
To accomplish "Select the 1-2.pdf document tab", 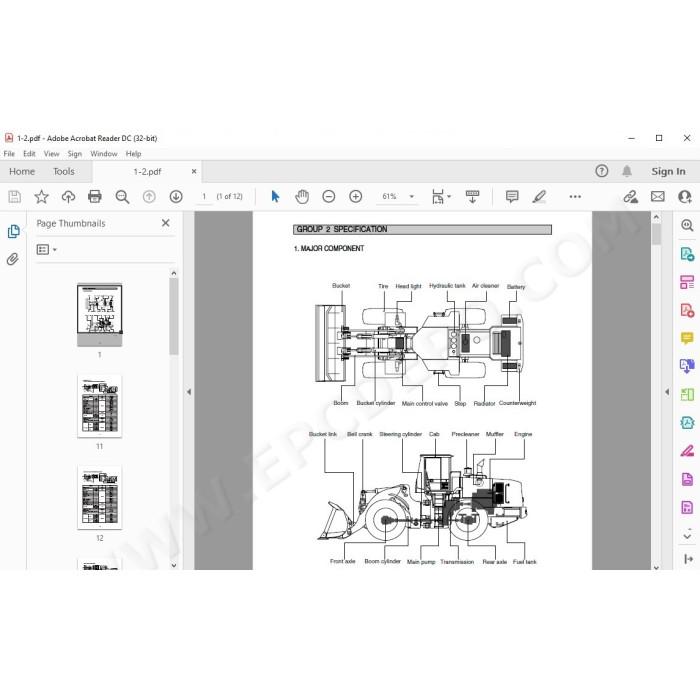I will point(147,171).
